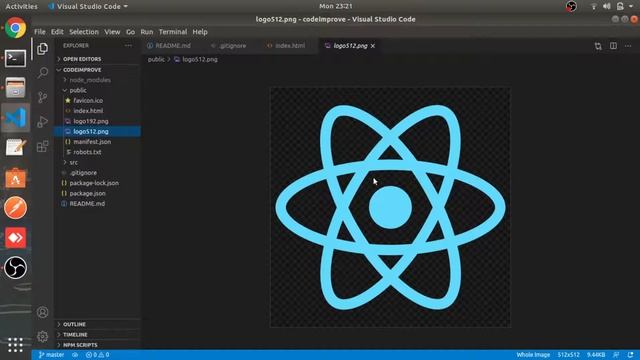This screenshot has height=360, width=640.
Task: Show the applications grid in the dock
Action: (16, 344)
